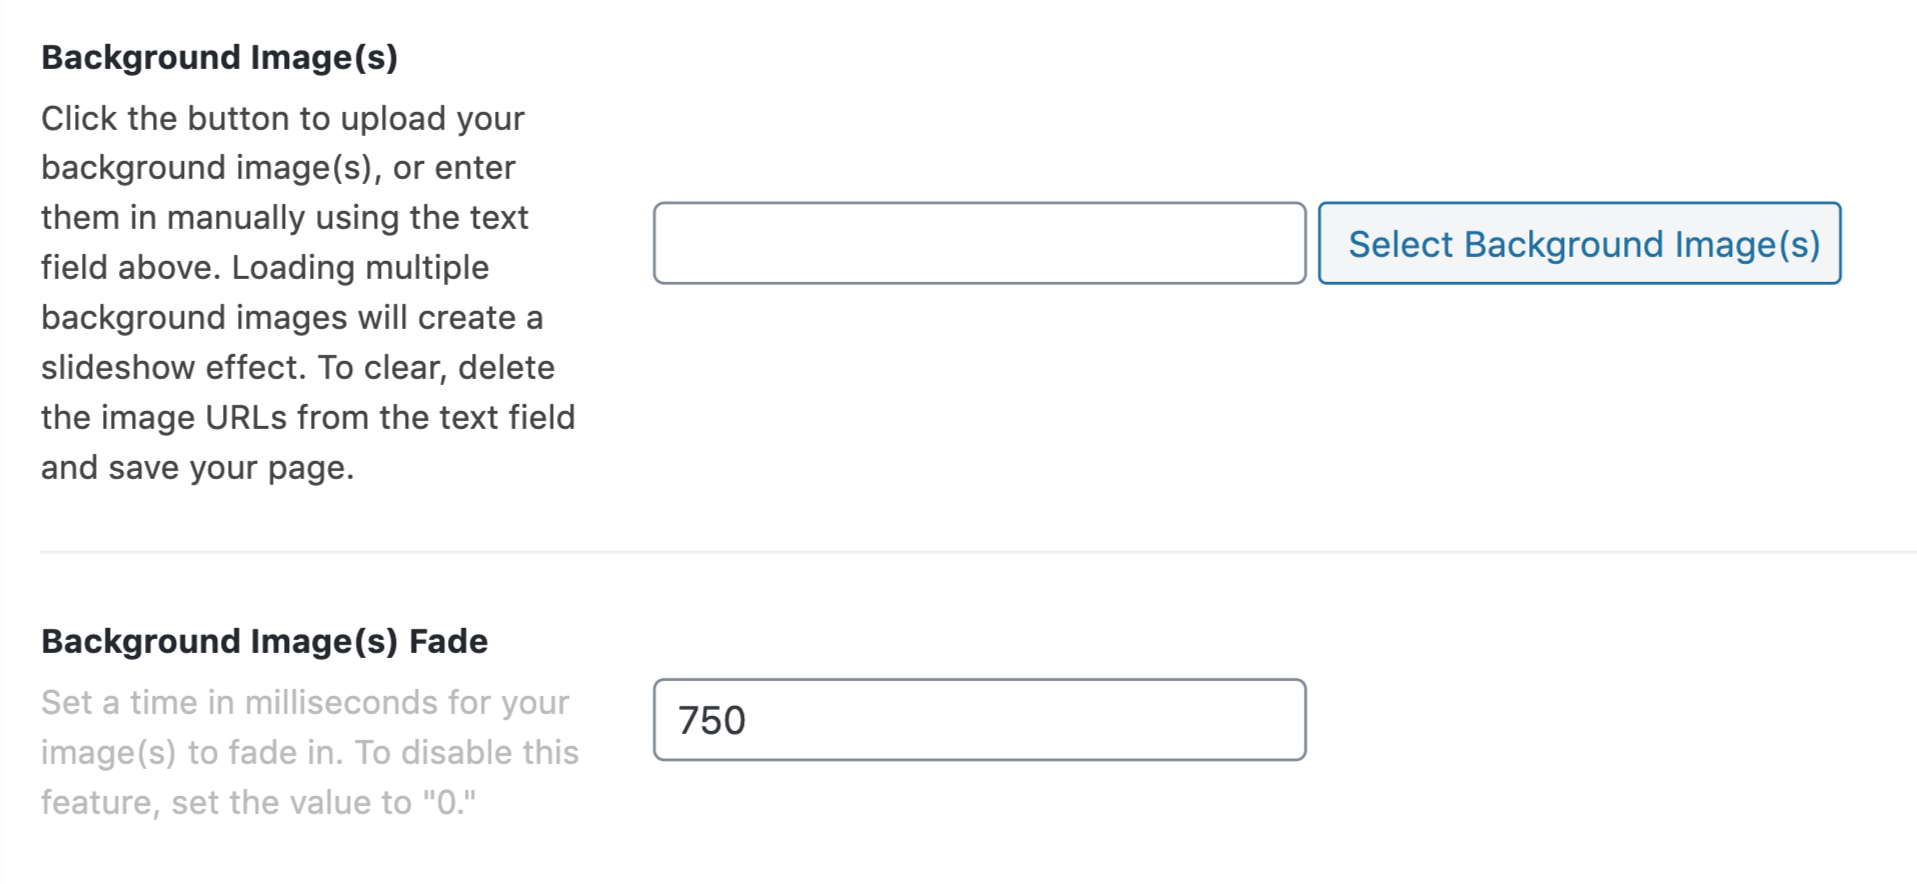Click the Background Image(s) Fade input box
The width and height of the screenshot is (1917, 884).
[x=978, y=719]
